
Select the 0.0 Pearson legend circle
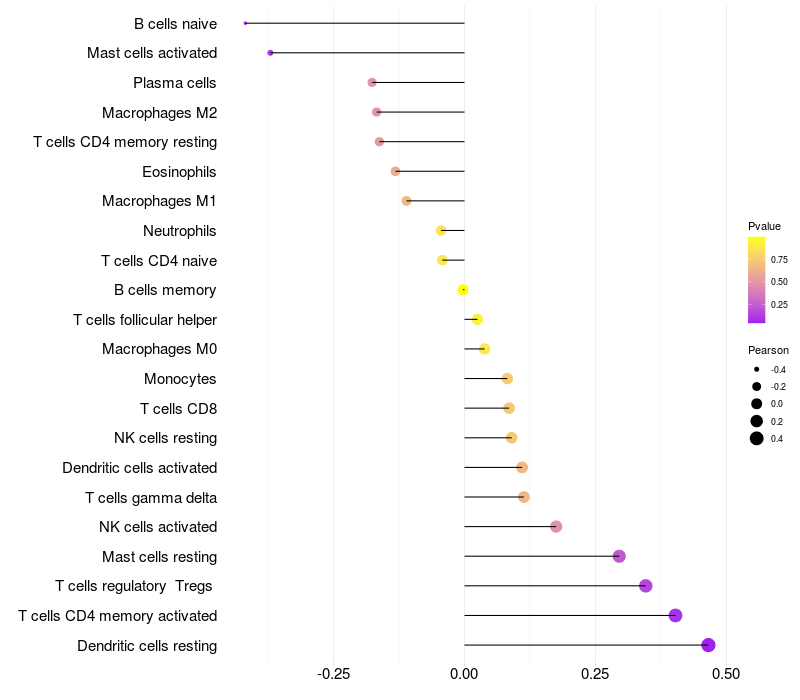click(757, 404)
